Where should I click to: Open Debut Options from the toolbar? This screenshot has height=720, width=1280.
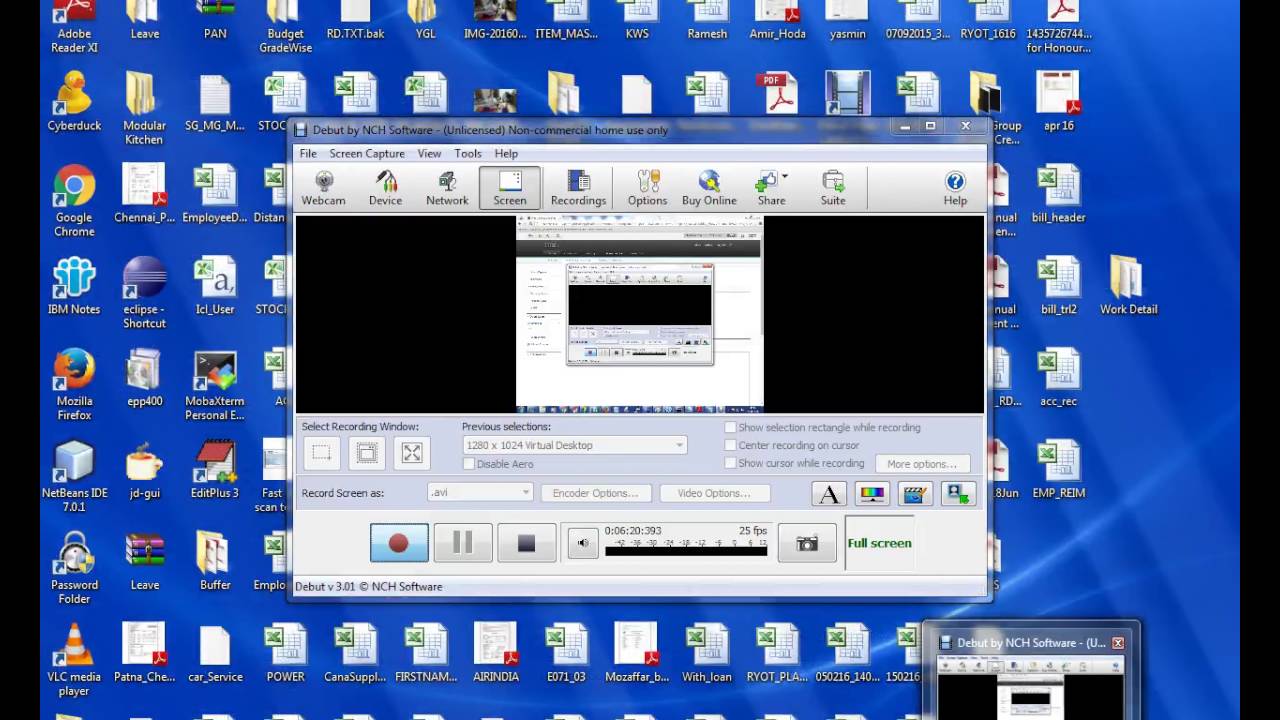pos(647,188)
